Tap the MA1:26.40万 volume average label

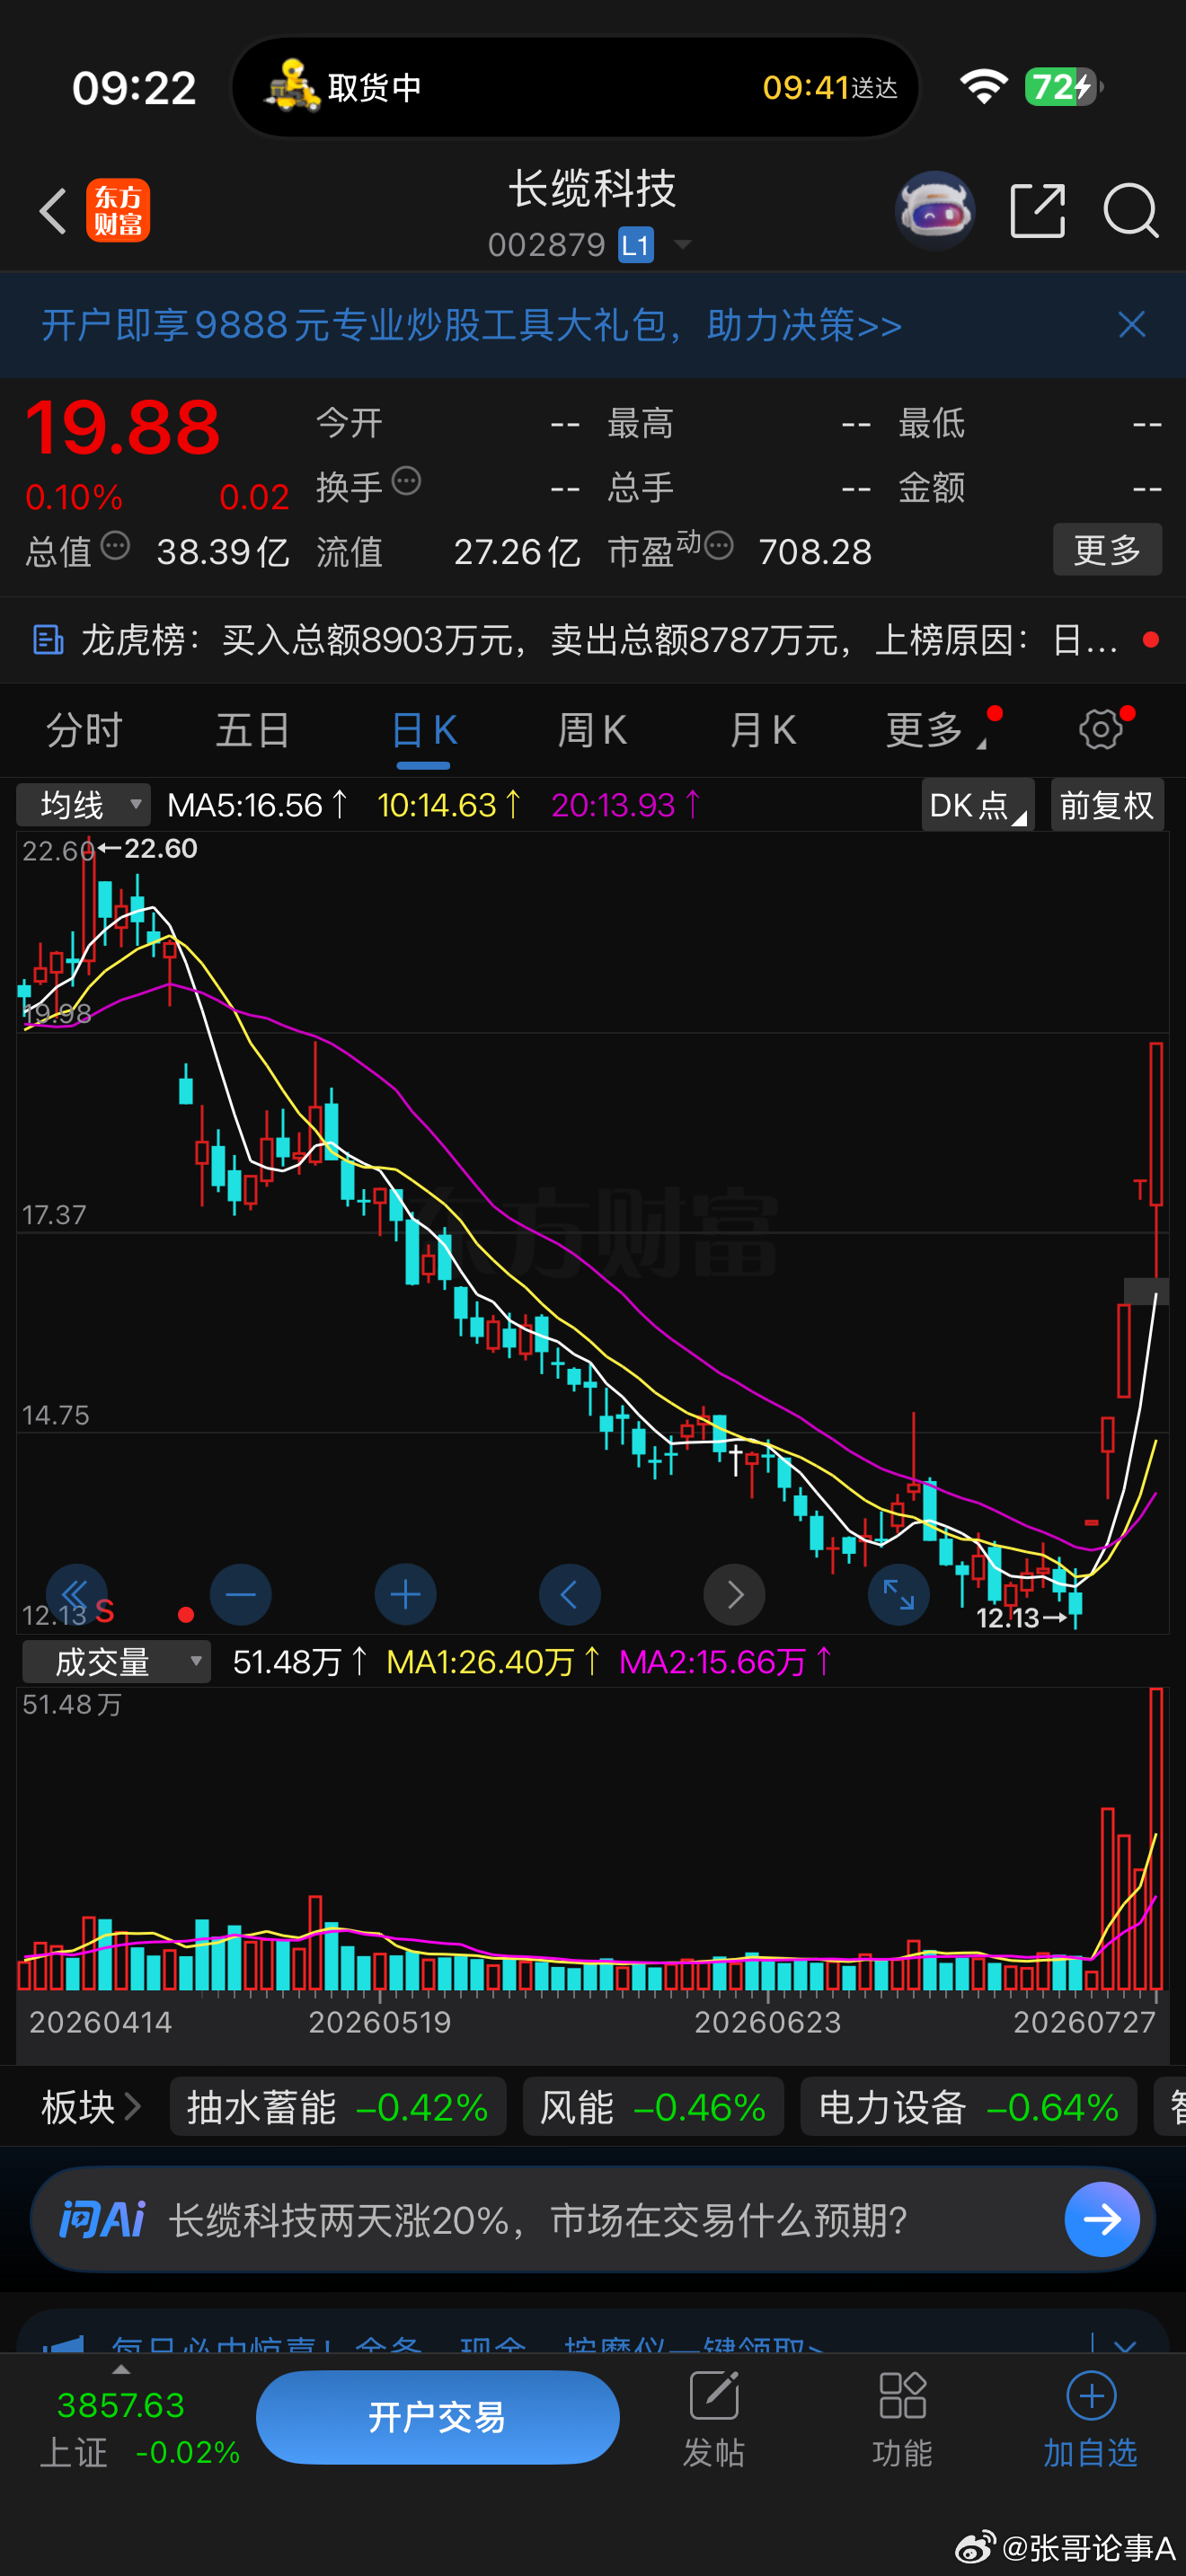(493, 1662)
